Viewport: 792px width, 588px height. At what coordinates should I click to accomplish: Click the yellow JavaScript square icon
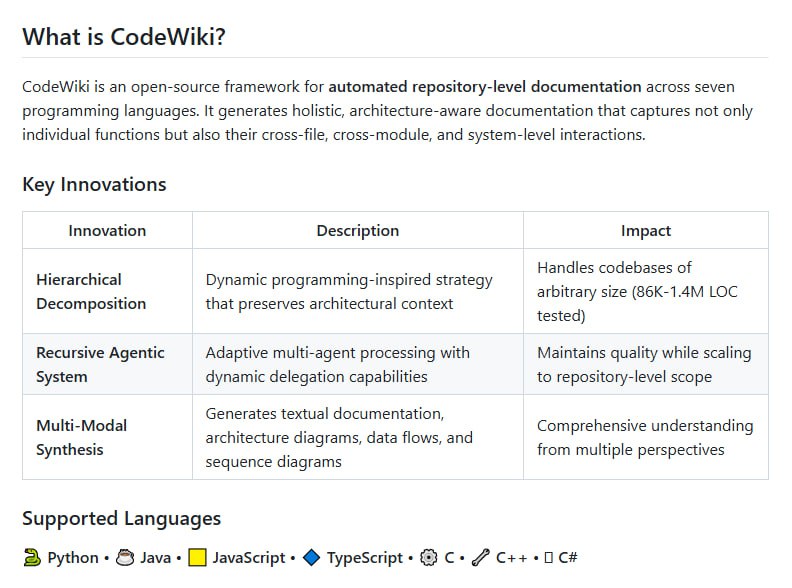198,557
